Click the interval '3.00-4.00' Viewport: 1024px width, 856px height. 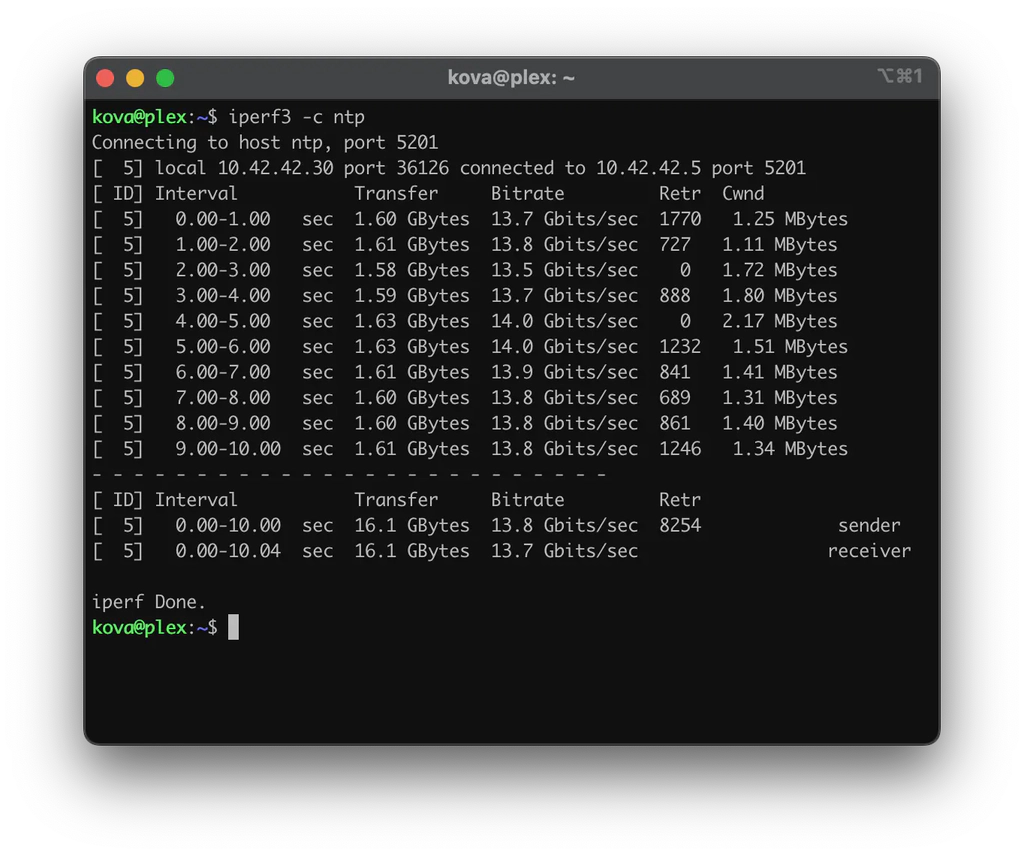(x=223, y=296)
